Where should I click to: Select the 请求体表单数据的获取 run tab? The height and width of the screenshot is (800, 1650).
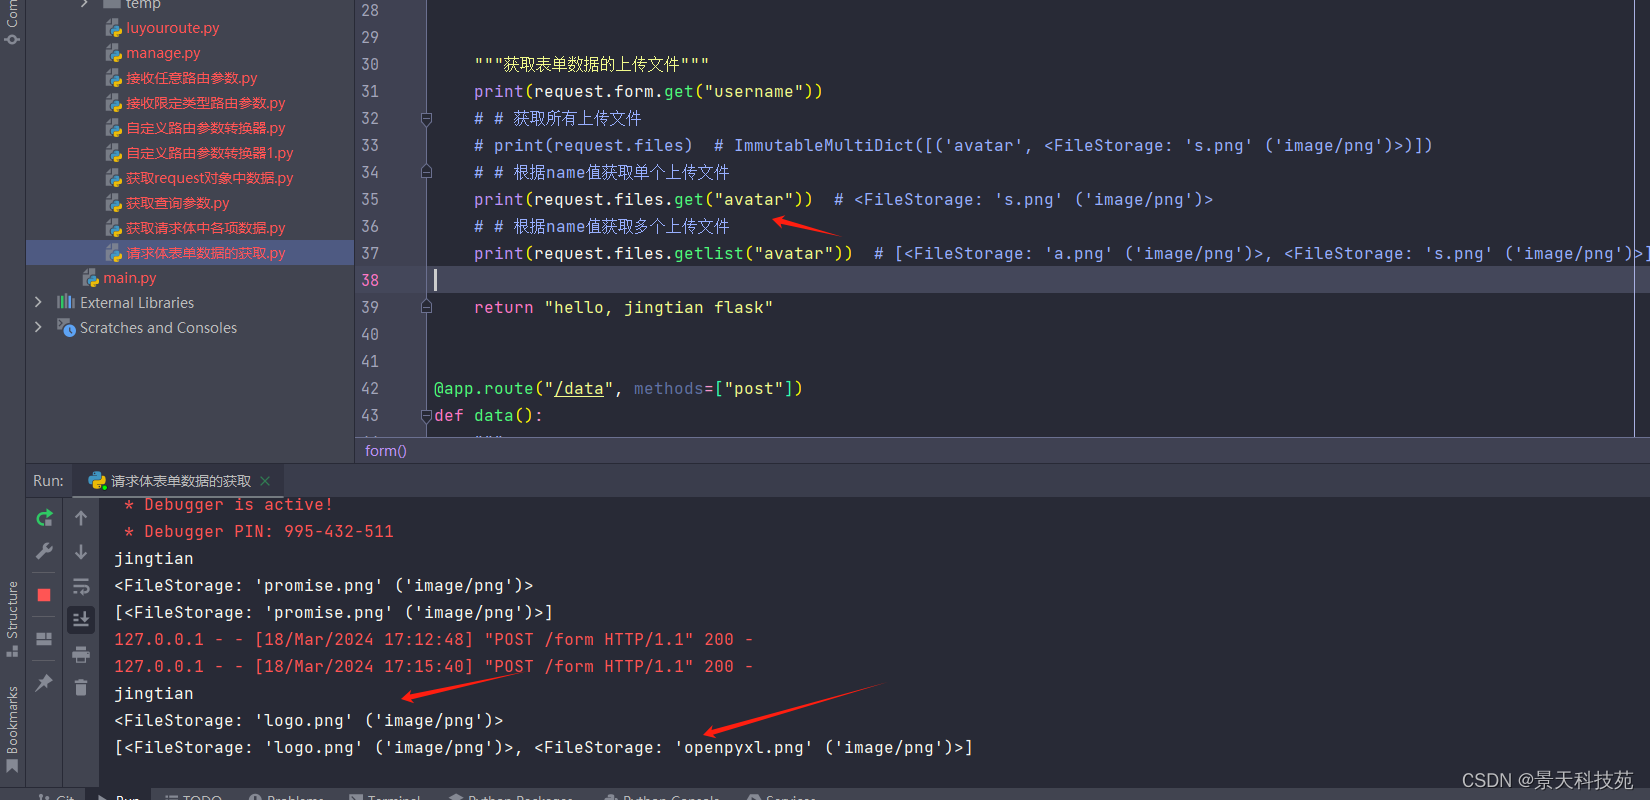coord(180,481)
